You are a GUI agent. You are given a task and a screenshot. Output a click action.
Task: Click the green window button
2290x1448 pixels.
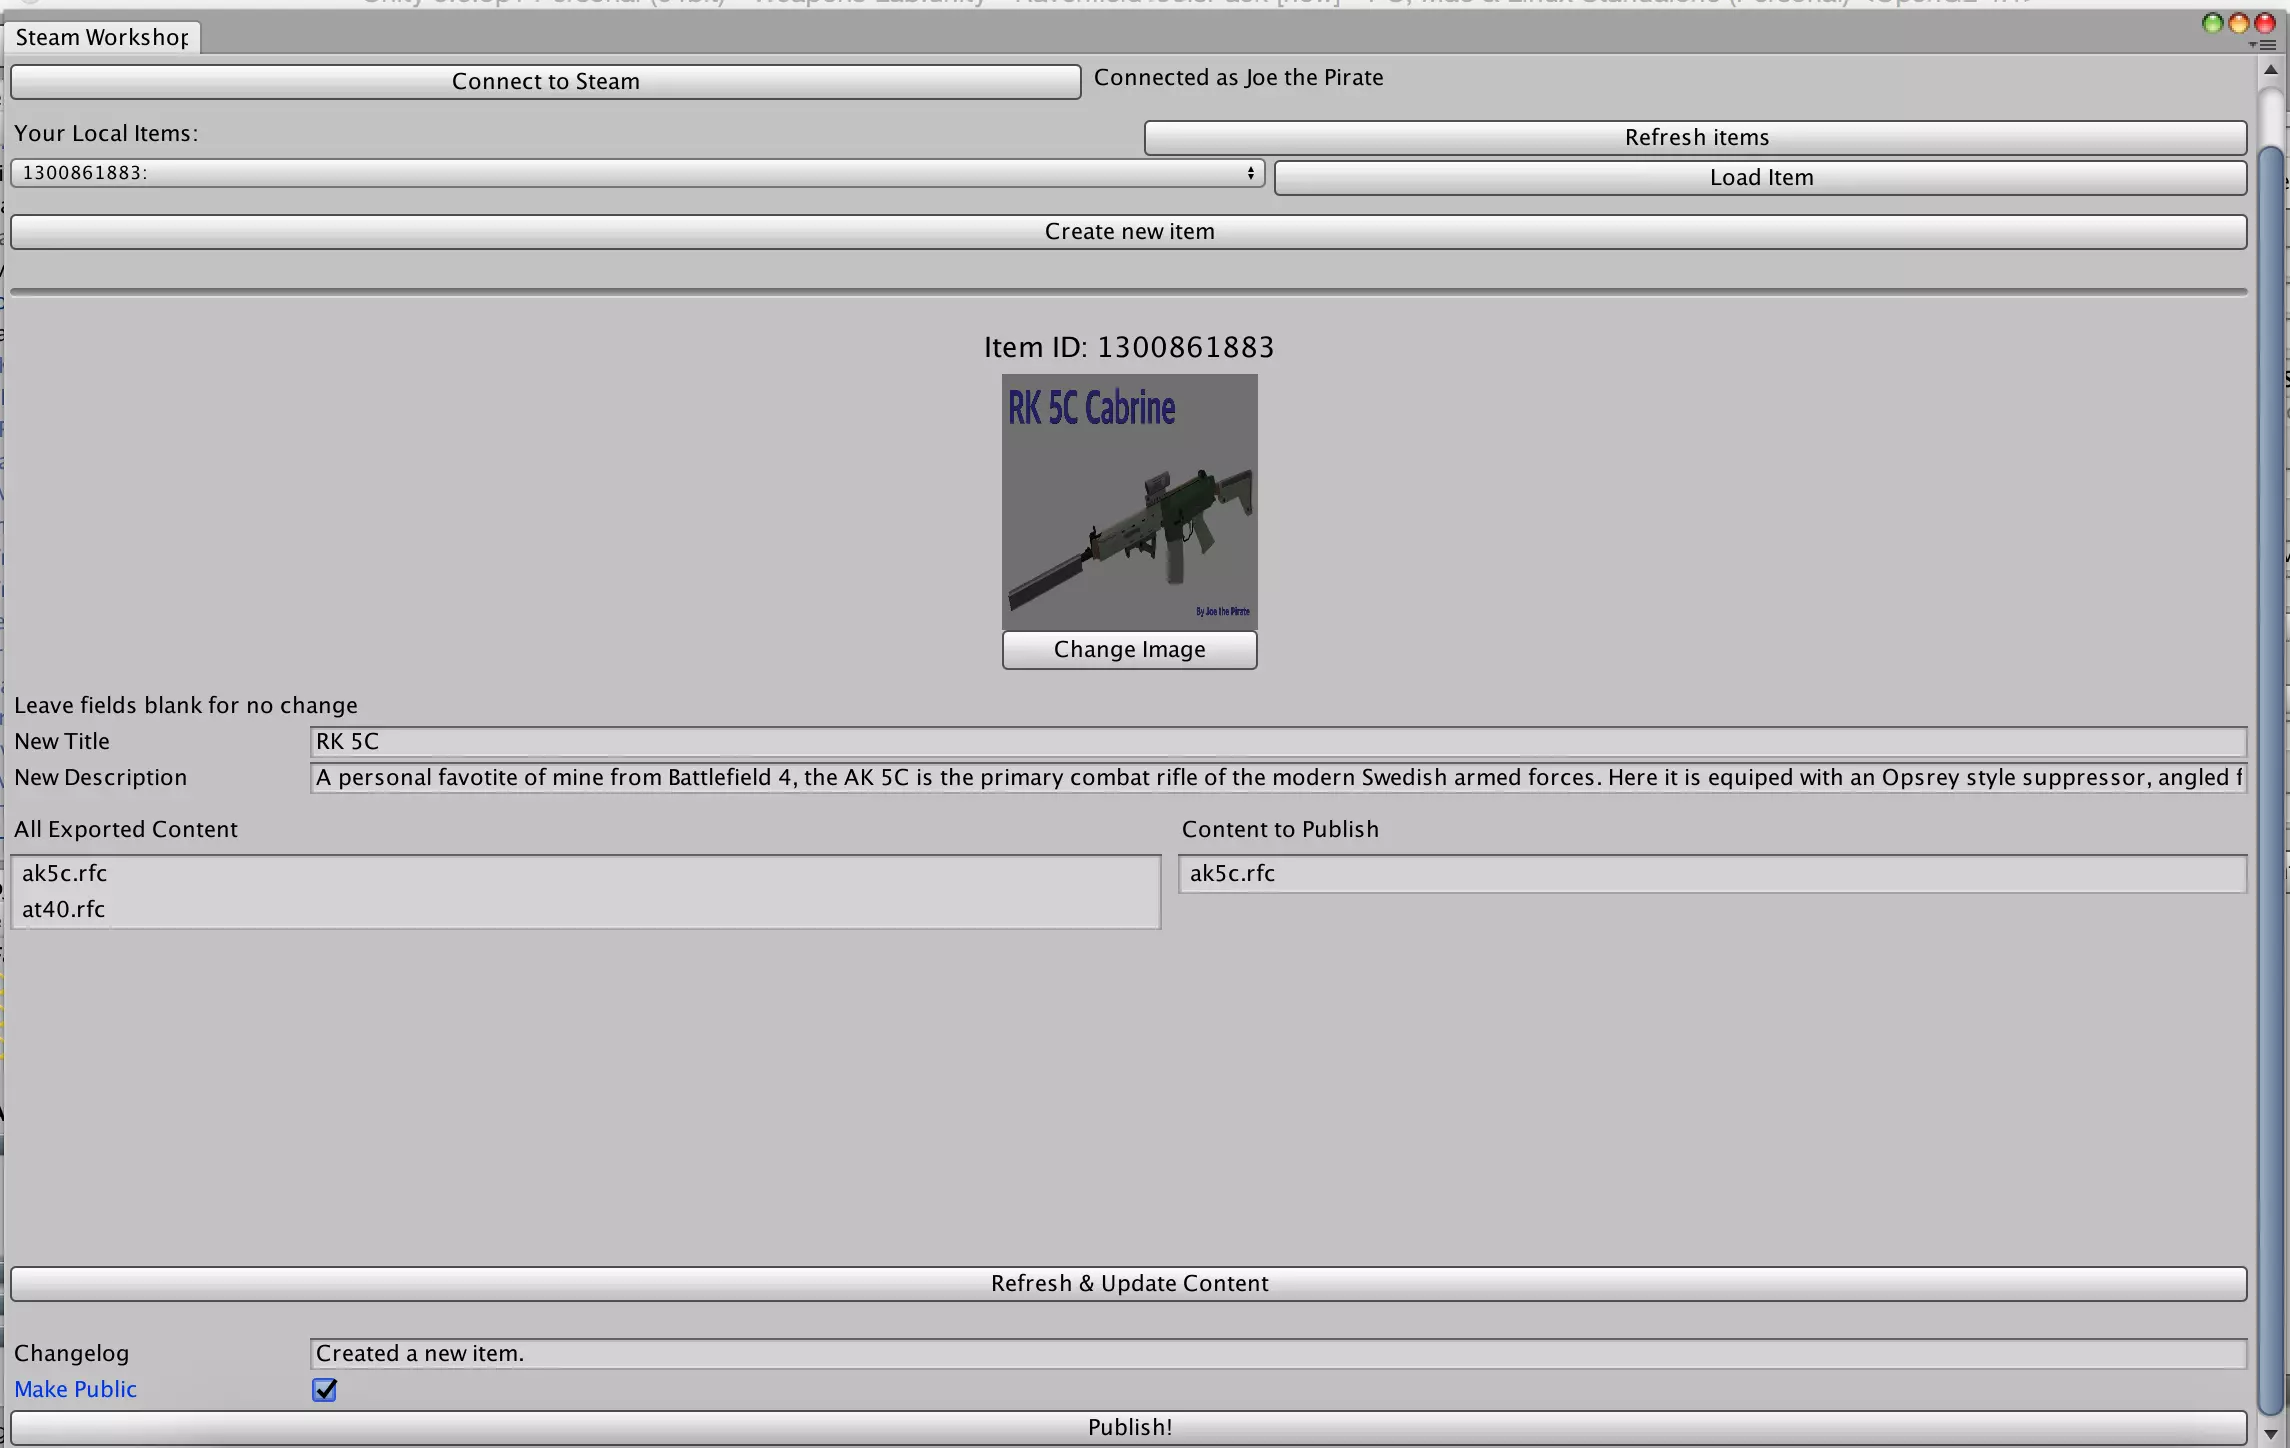[x=2212, y=23]
